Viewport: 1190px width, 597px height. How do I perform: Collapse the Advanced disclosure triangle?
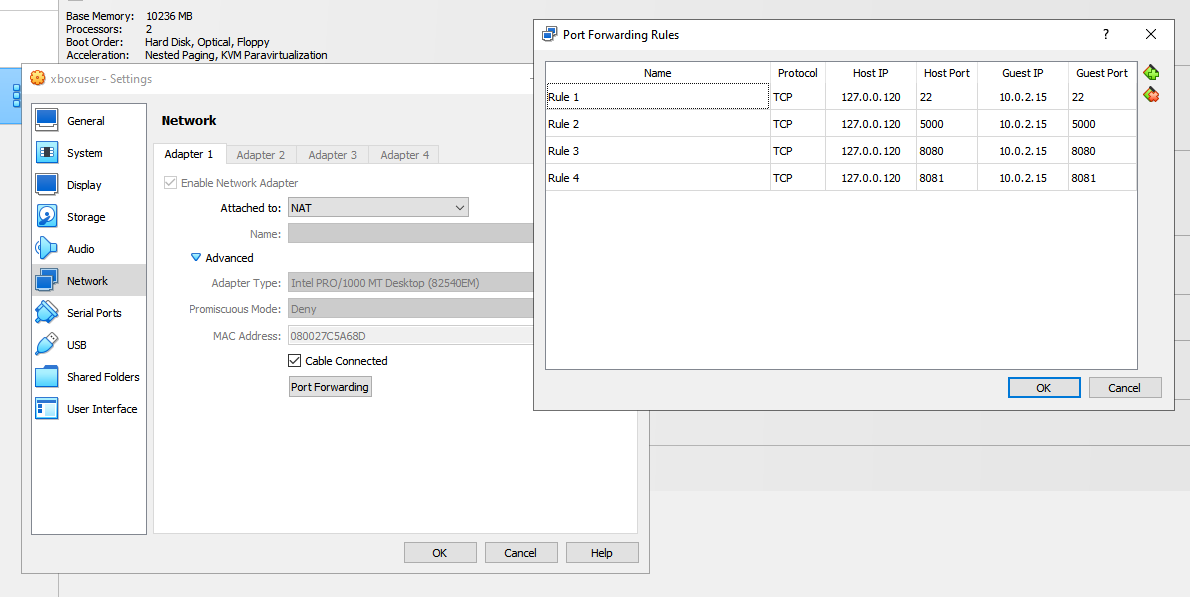tap(196, 258)
